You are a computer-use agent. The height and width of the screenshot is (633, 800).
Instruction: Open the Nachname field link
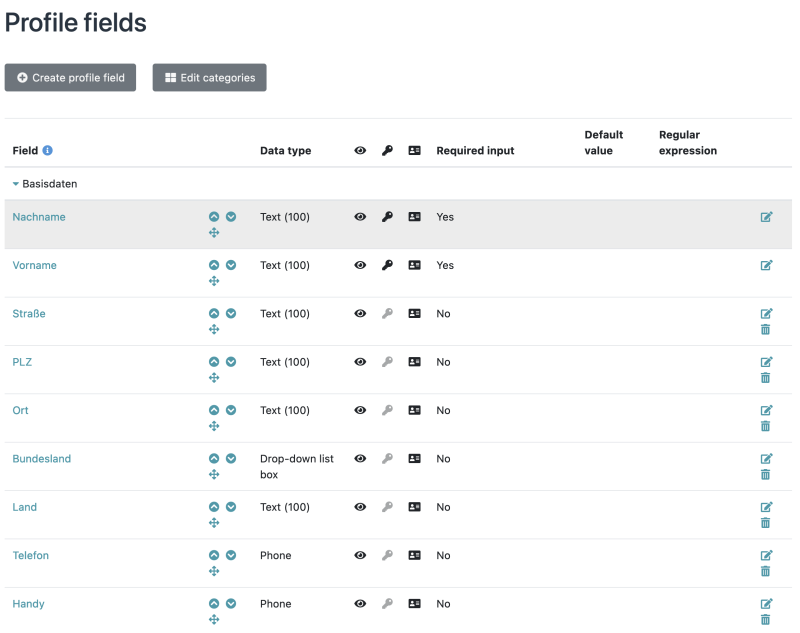pos(39,217)
